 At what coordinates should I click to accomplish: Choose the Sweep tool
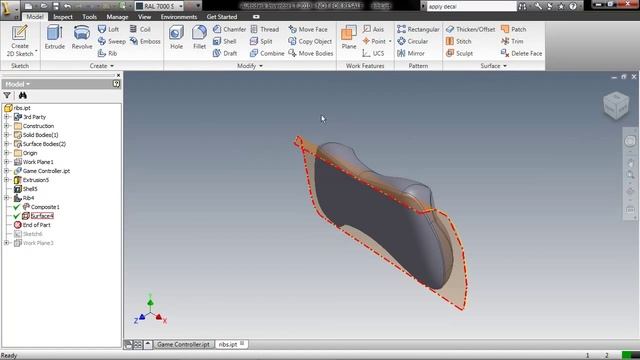[x=112, y=41]
